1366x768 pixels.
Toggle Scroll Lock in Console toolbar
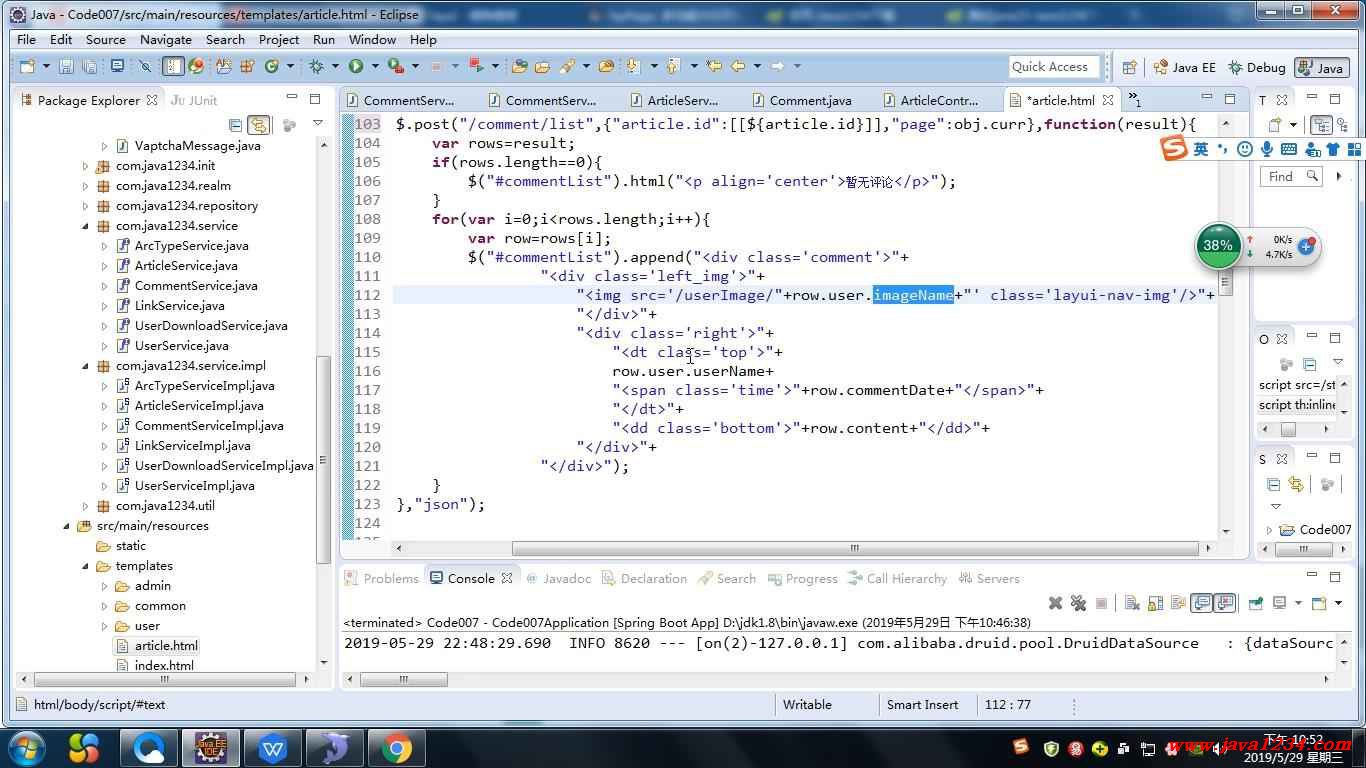point(1155,603)
